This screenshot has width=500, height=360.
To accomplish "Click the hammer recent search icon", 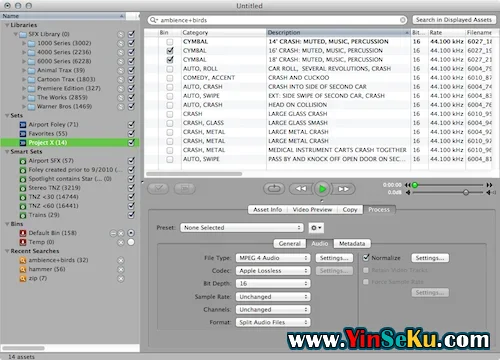I will point(23,269).
